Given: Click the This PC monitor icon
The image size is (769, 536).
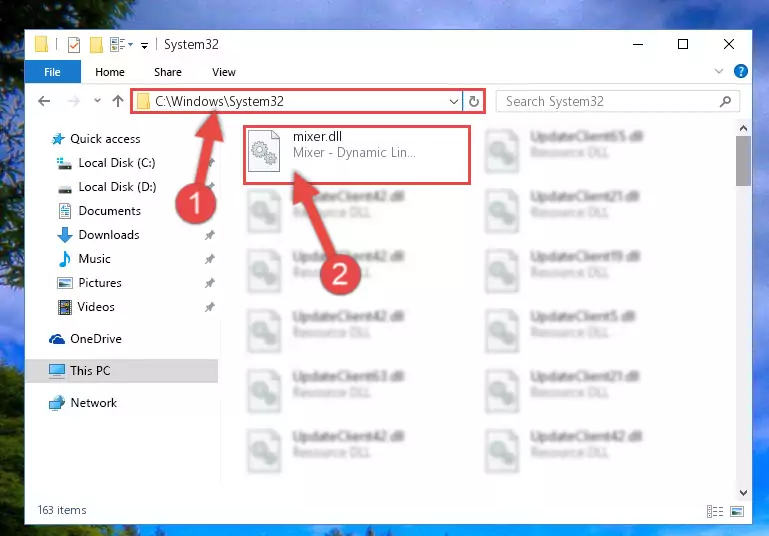Looking at the screenshot, I should [x=57, y=371].
